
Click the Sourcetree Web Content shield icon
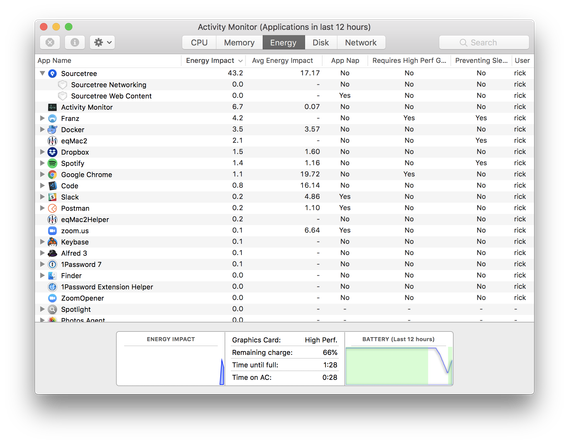62,96
